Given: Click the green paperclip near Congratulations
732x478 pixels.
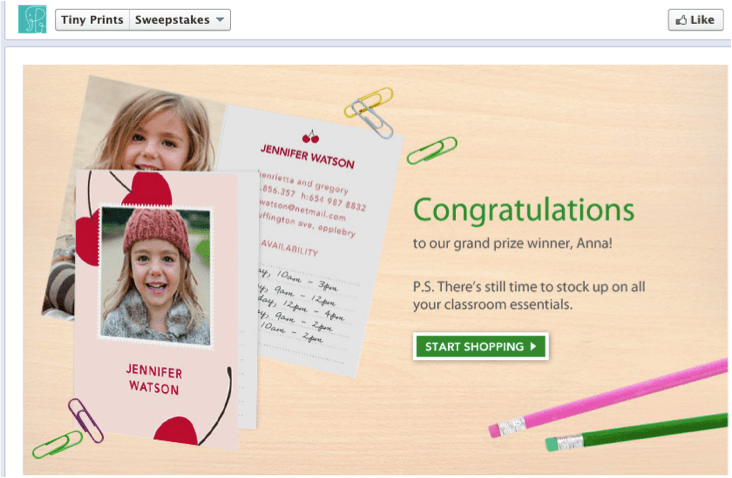Looking at the screenshot, I should [x=432, y=150].
